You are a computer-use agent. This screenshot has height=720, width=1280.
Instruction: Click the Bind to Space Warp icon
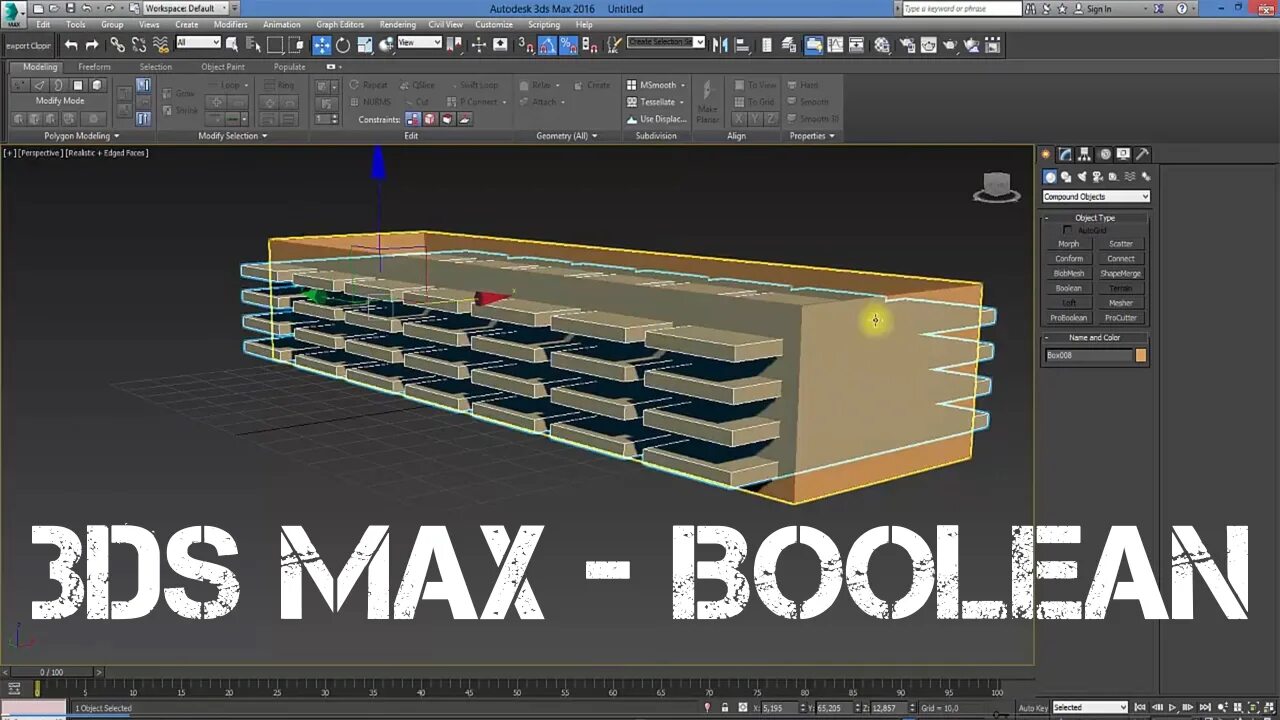pos(161,45)
